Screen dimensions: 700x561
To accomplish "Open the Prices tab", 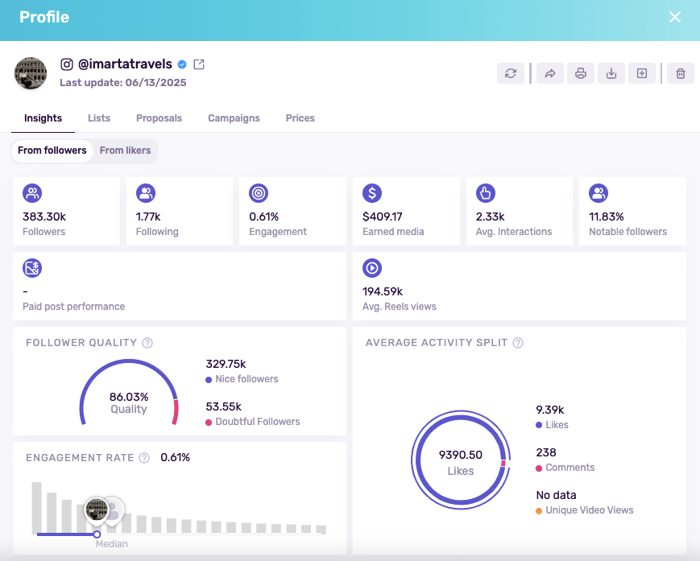I will coord(300,118).
